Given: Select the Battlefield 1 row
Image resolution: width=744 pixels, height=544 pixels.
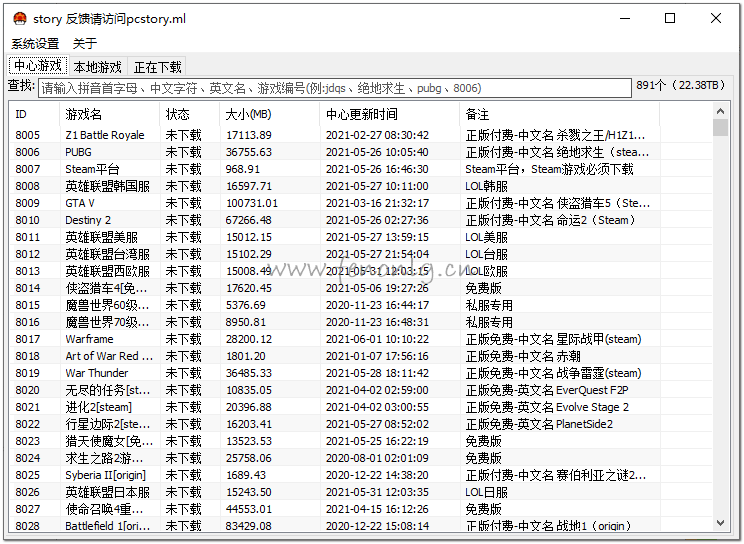Looking at the screenshot, I should click(361, 525).
